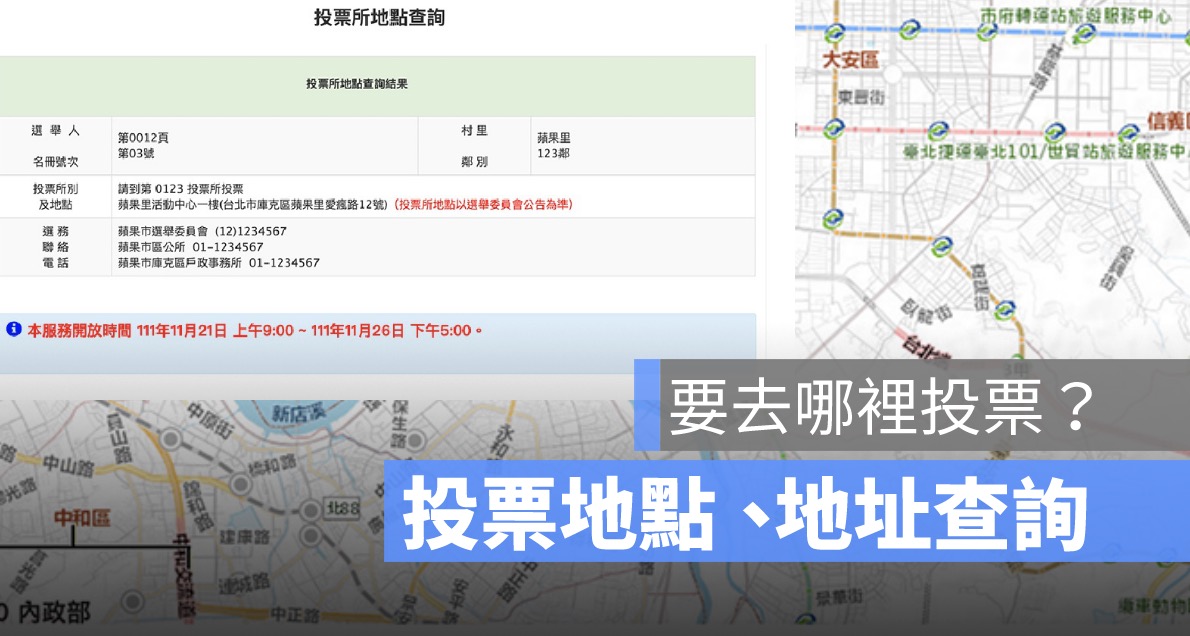This screenshot has width=1190, height=636.
Task: Click the 新店溪 river label on the lower map
Action: [x=298, y=414]
